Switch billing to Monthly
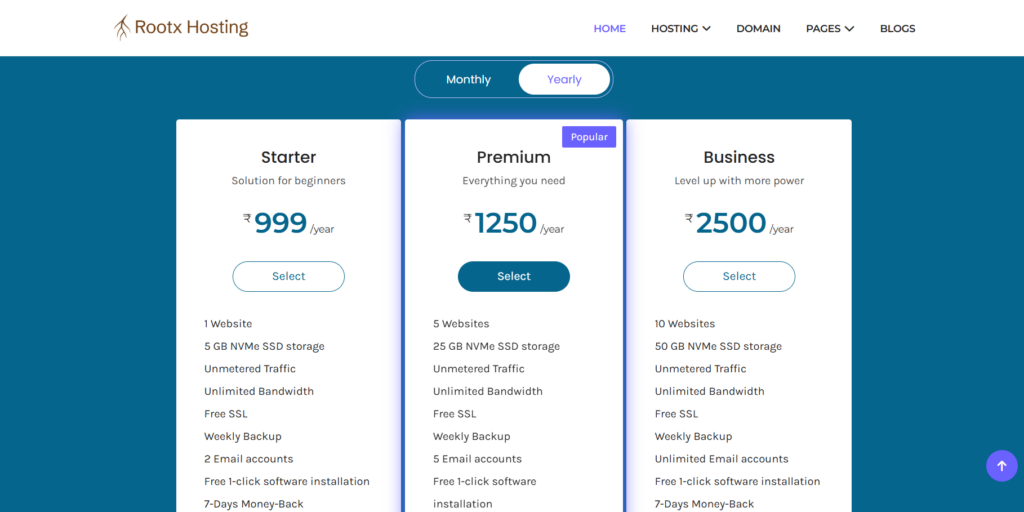Screen dimensions: 1024x512 click(x=468, y=80)
